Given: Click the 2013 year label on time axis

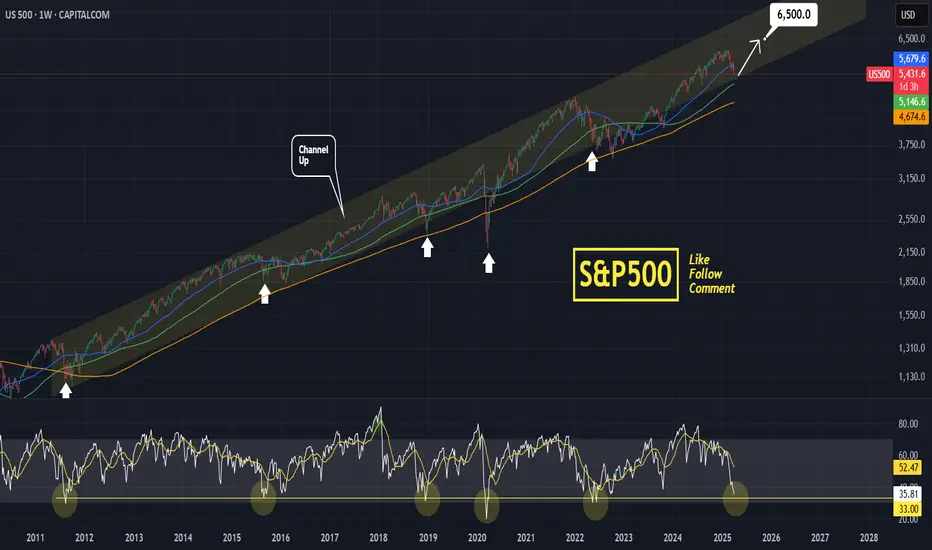Looking at the screenshot, I should click(x=134, y=538).
